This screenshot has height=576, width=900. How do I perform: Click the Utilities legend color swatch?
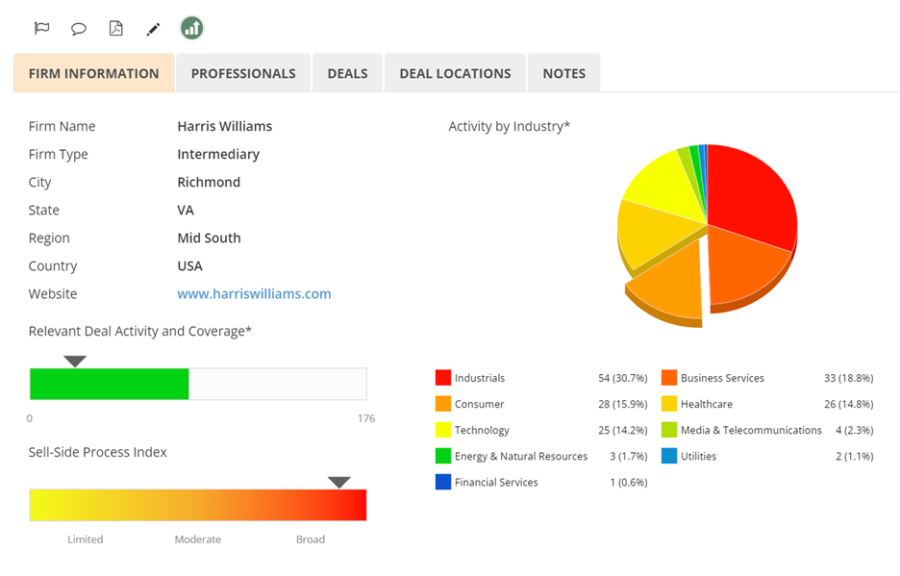click(x=669, y=456)
